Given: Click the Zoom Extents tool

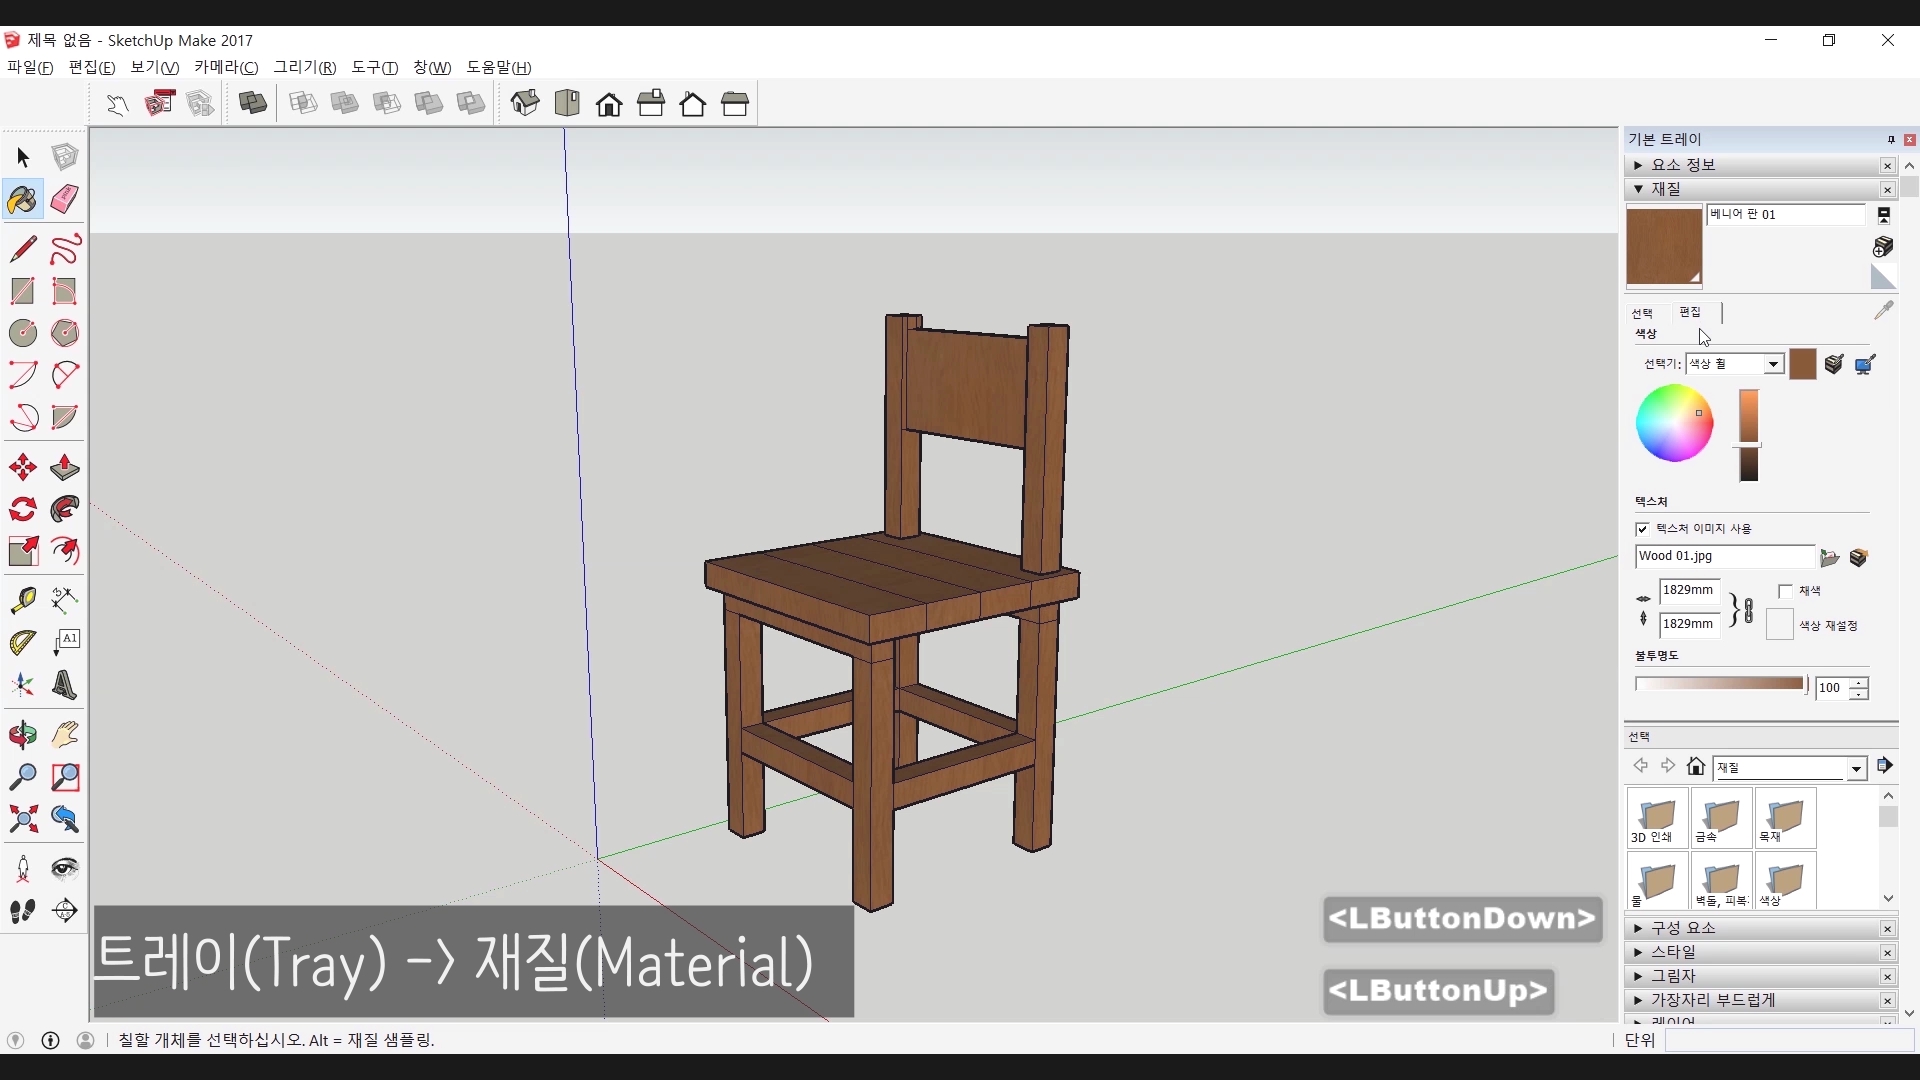Looking at the screenshot, I should coord(22,820).
